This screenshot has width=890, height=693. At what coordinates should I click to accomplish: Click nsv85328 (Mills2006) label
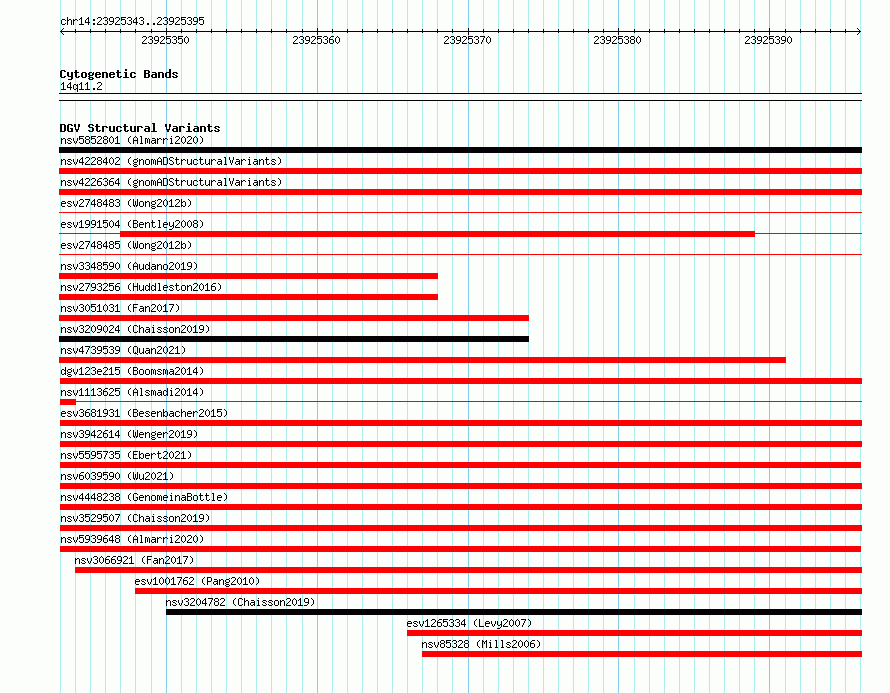click(x=481, y=644)
